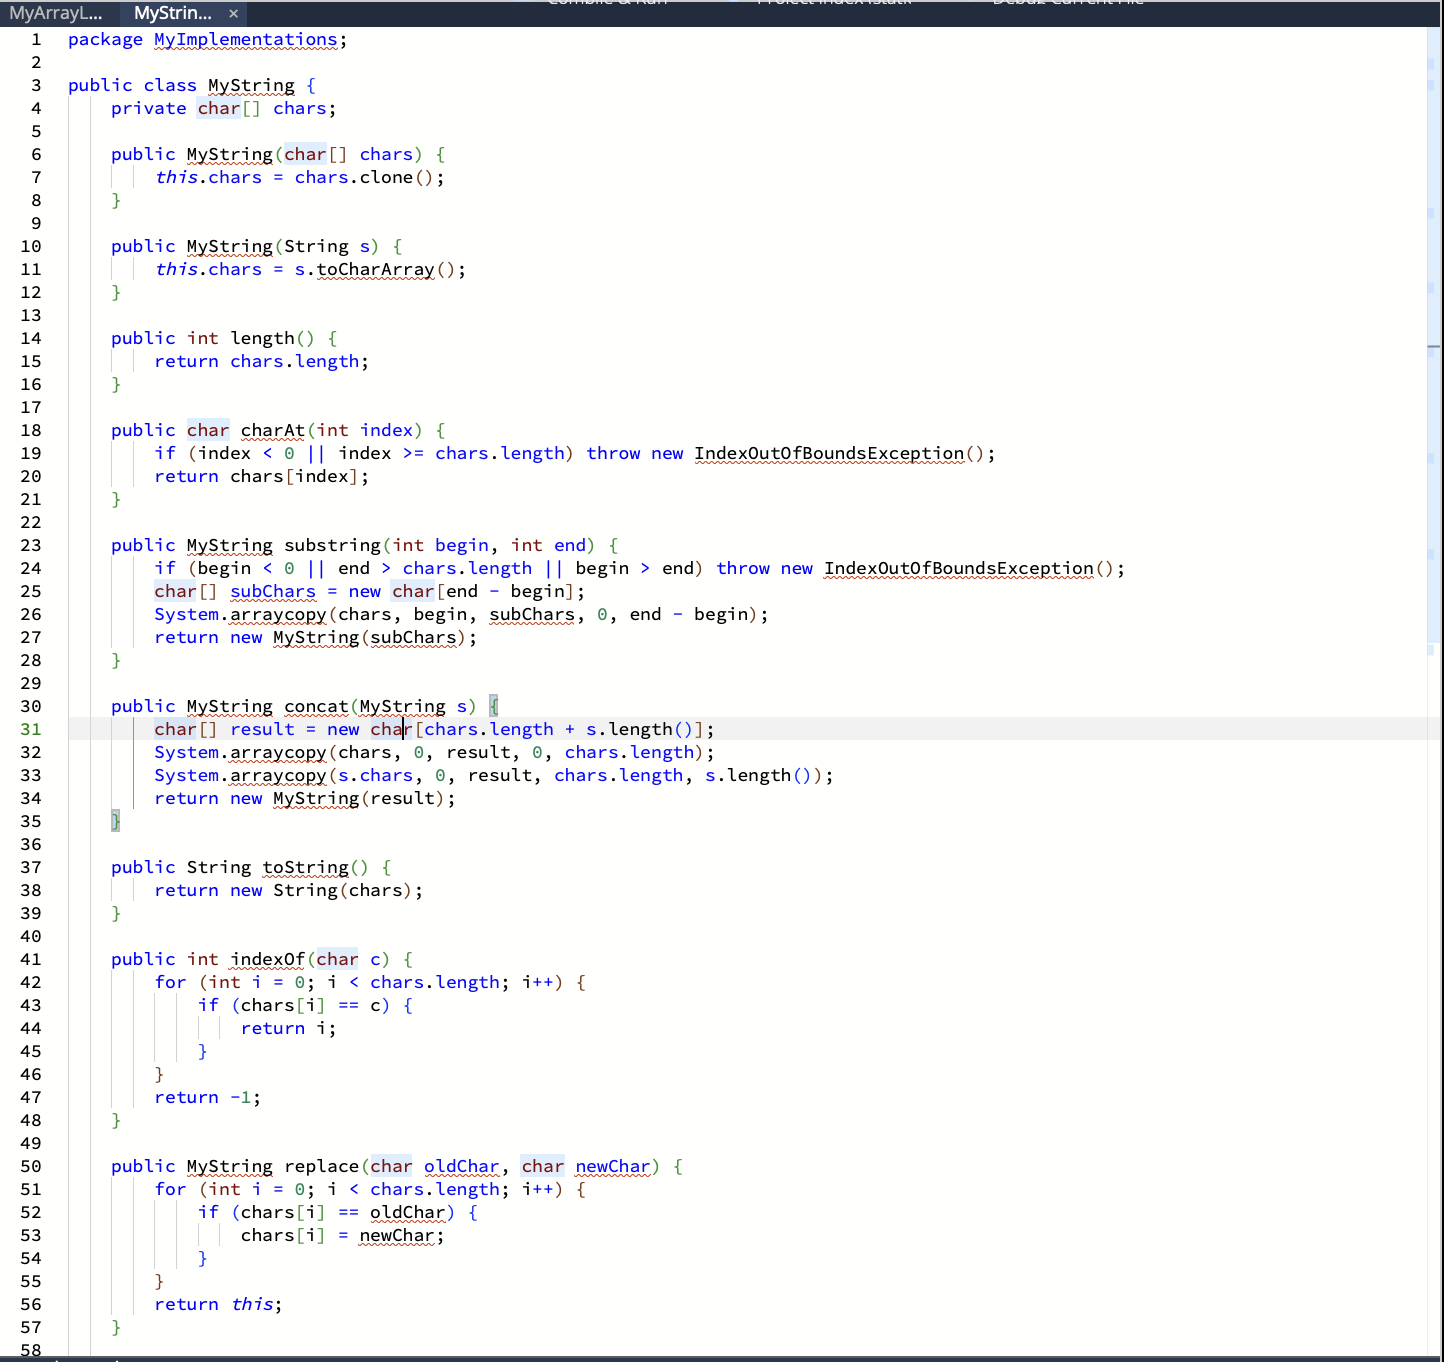Click line number 1 in the gutter
The image size is (1444, 1362).
click(36, 39)
